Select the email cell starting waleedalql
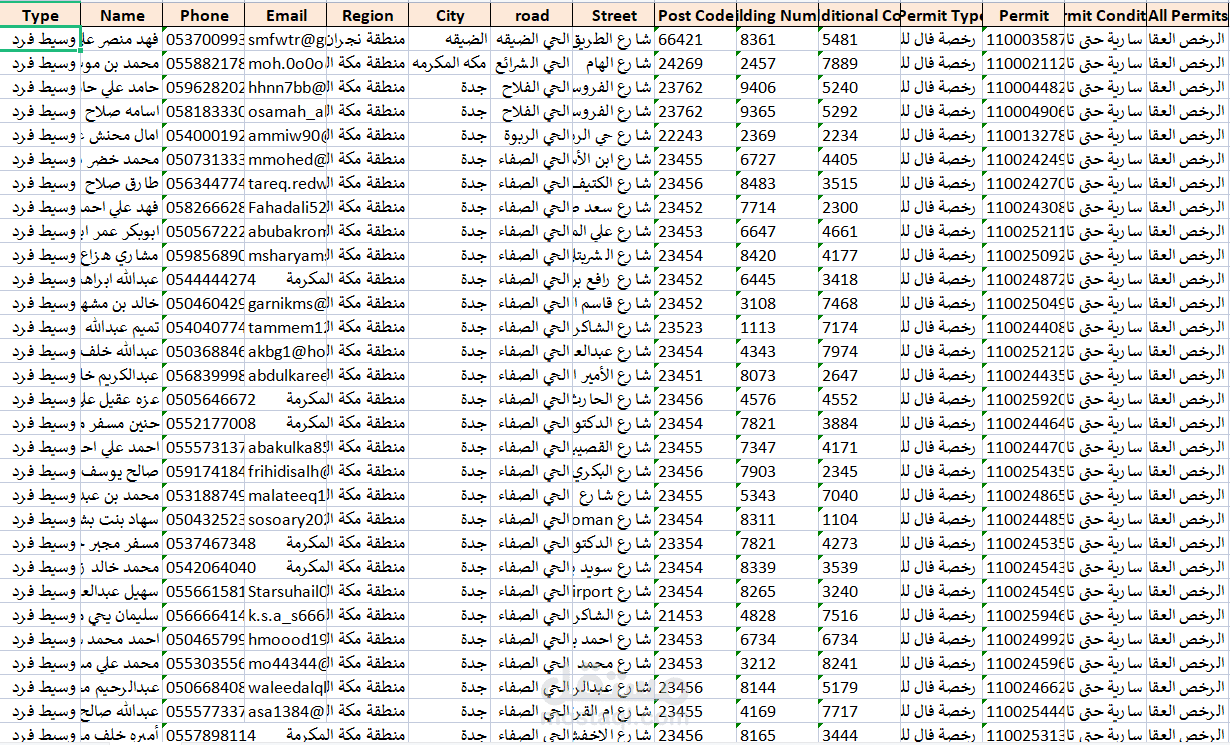Screen dimensions: 1230x745 pyautogui.click(x=286, y=687)
